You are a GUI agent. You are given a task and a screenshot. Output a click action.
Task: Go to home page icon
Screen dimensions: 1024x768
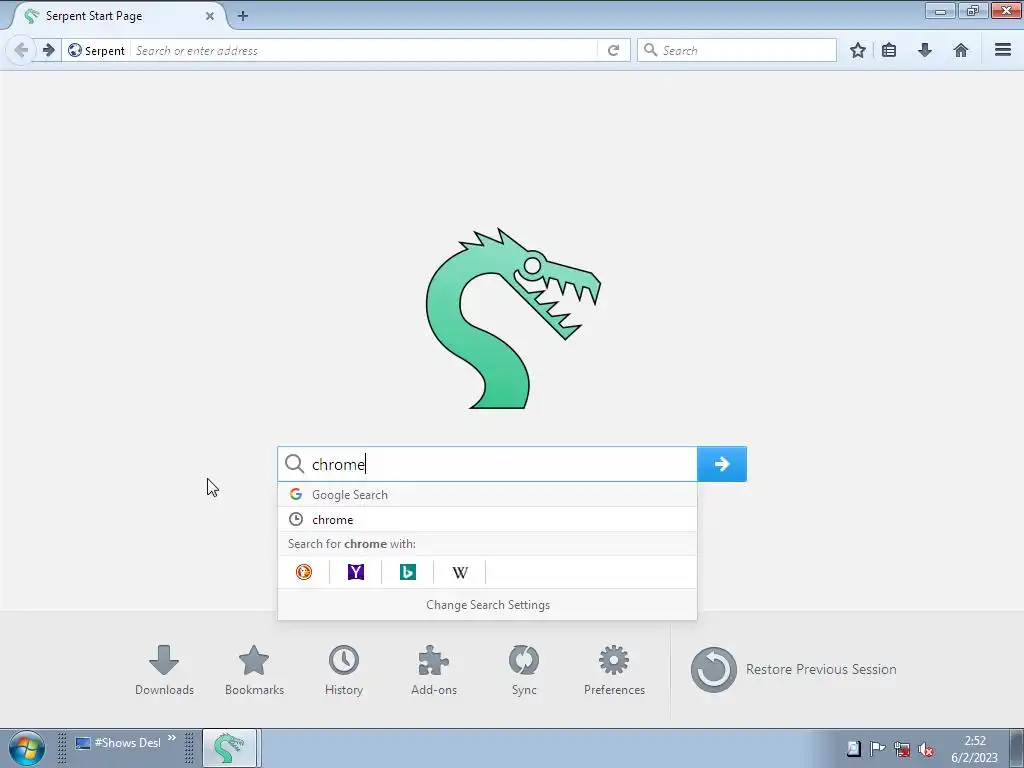click(961, 50)
